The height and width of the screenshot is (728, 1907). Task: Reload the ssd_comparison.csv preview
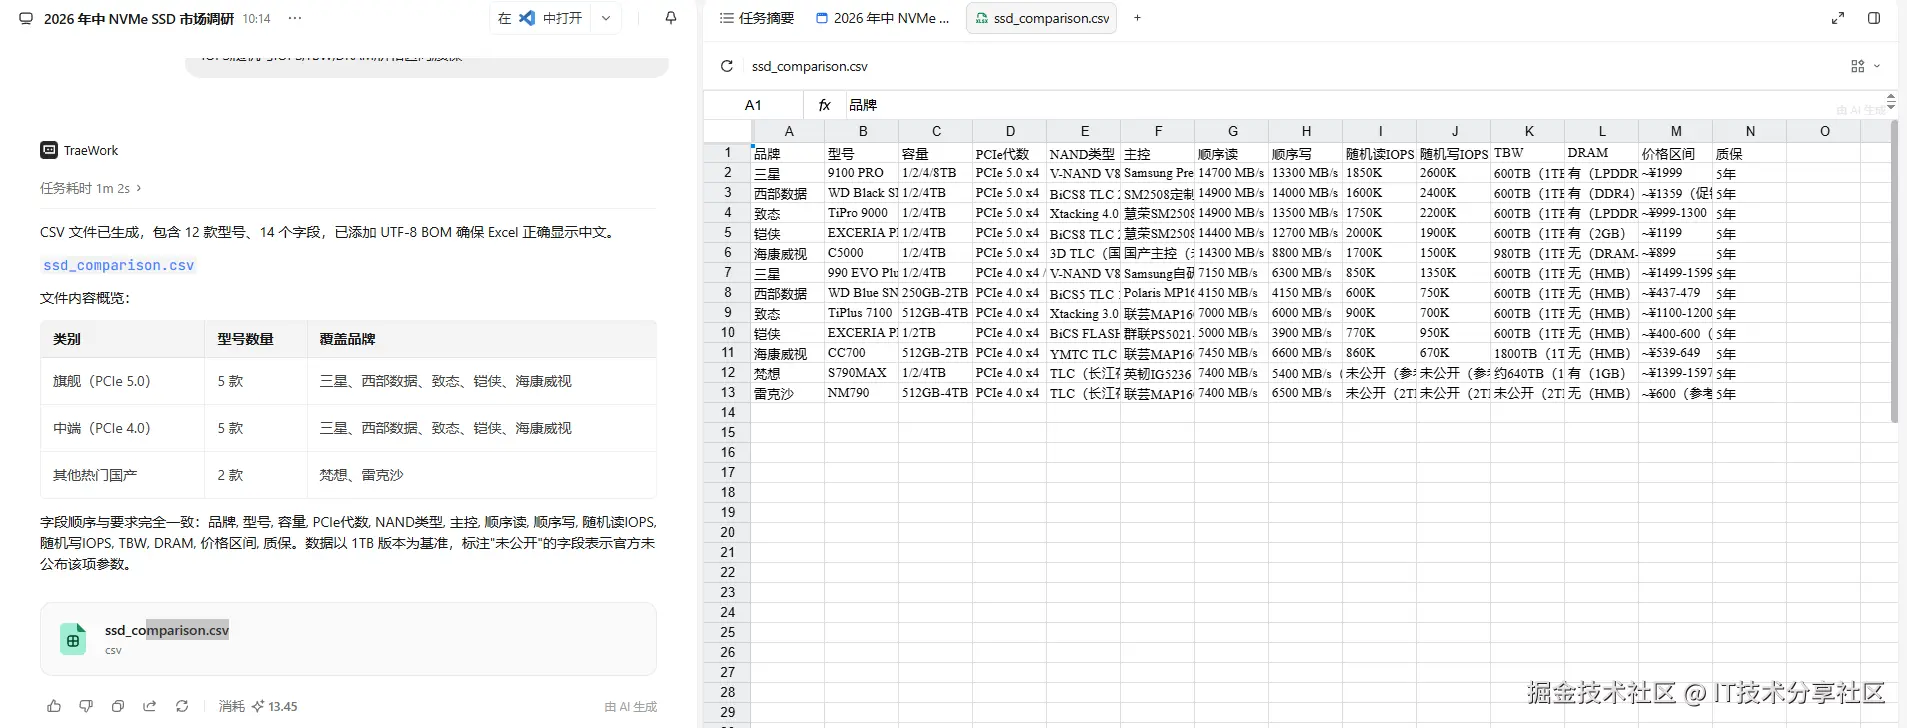727,66
